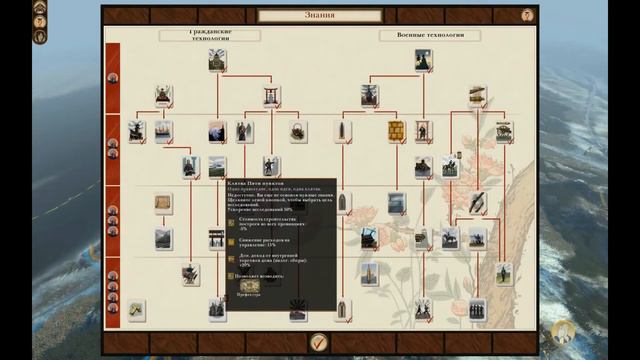Choose the lone soldier on field technology
Image resolution: width=640 pixels, height=360 pixels.
tap(504, 274)
